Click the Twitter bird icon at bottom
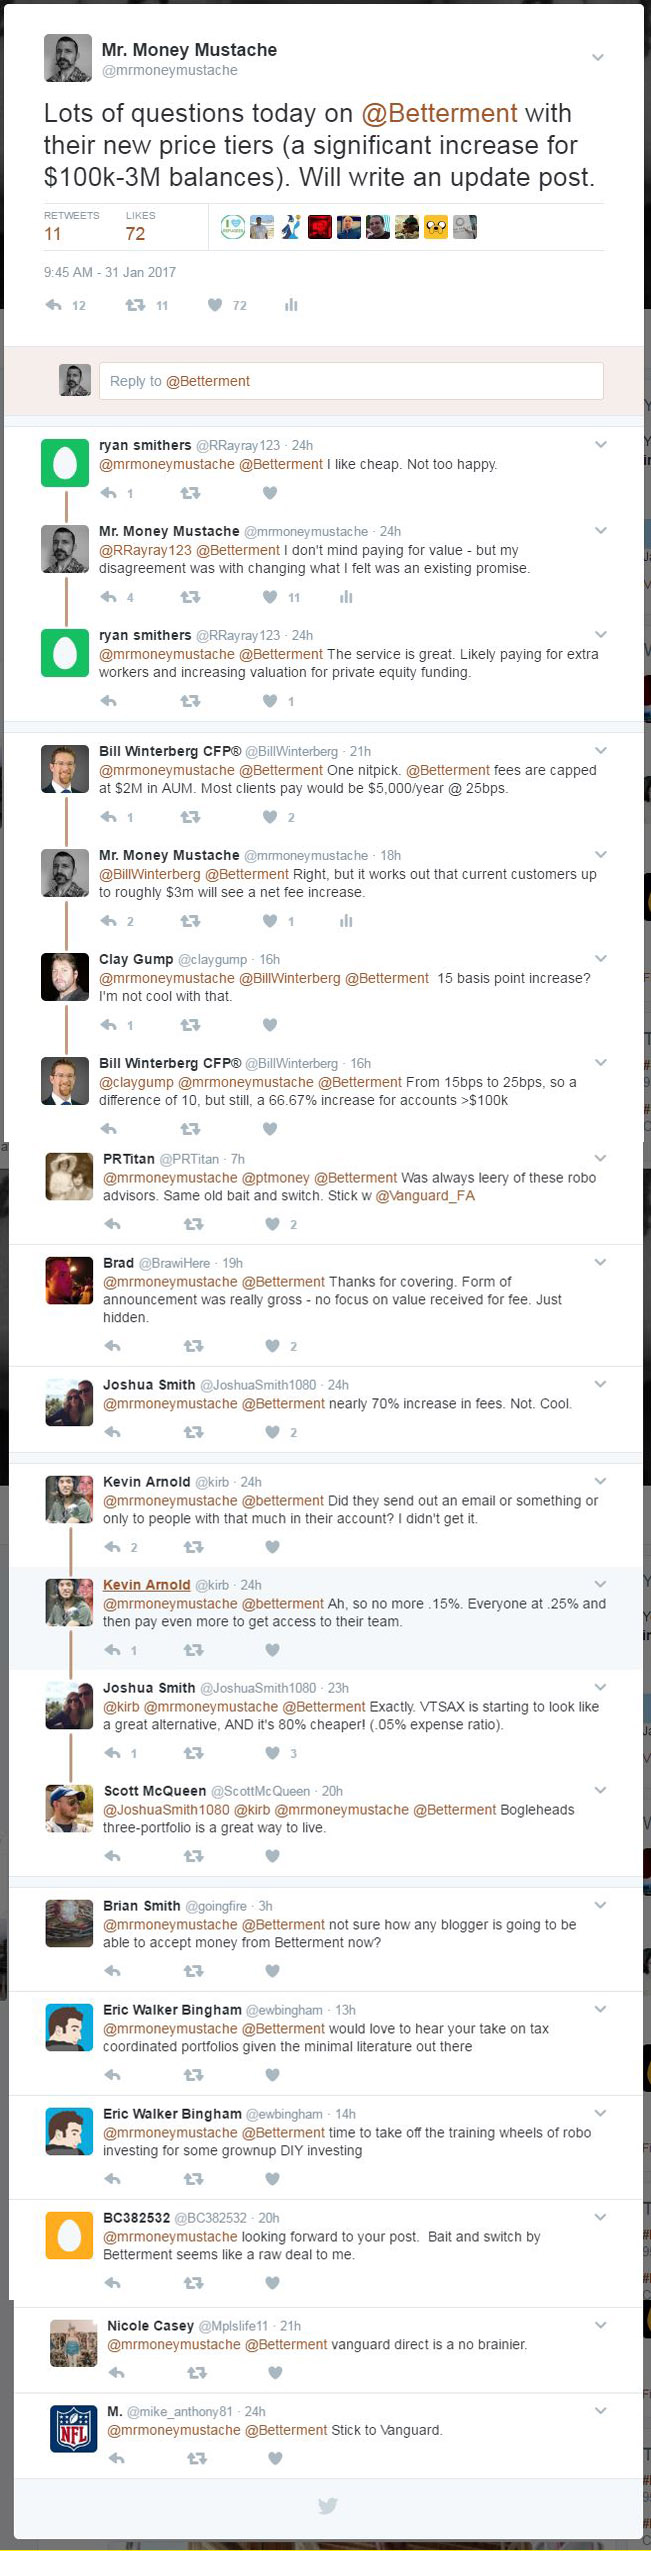 (x=327, y=2505)
